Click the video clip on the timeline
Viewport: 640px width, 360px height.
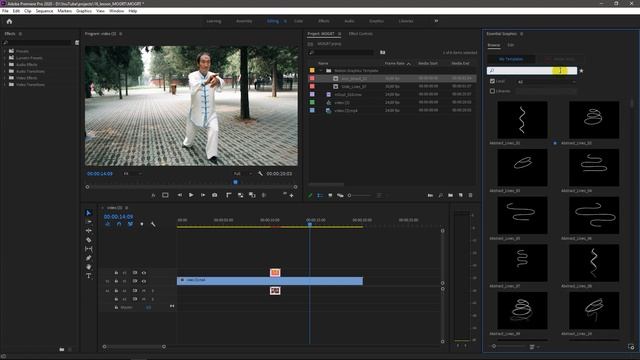point(270,281)
